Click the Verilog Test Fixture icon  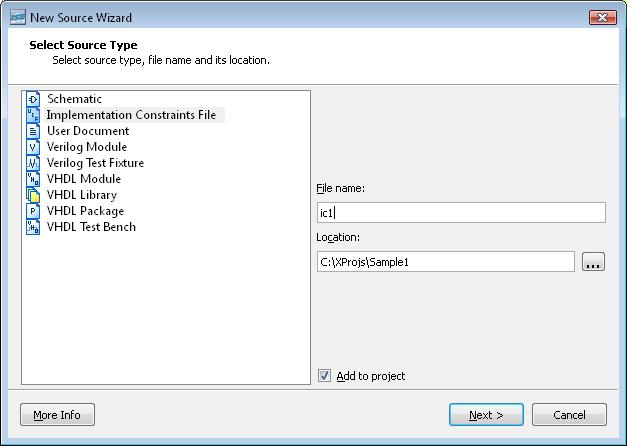[x=33, y=163]
